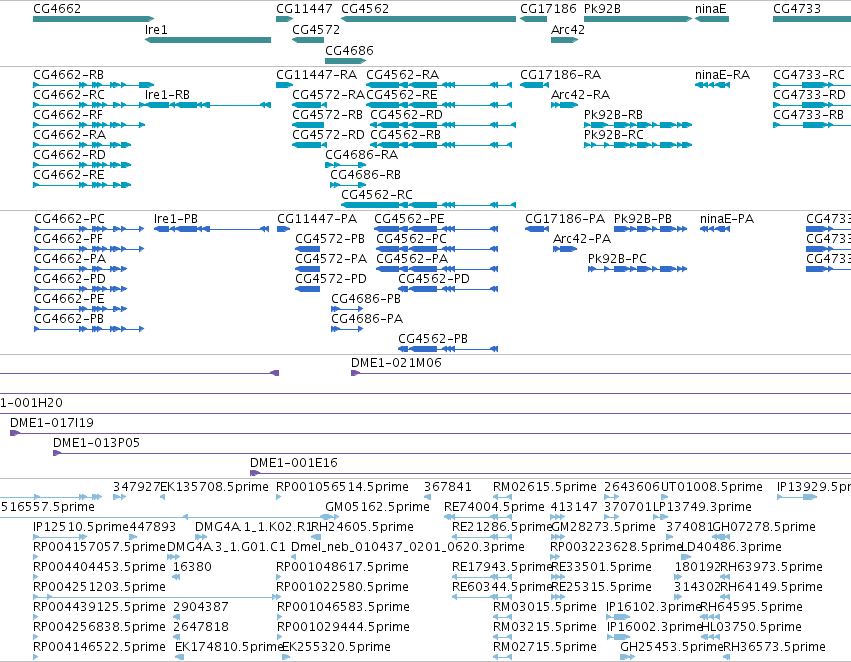The height and width of the screenshot is (662, 851).
Task: Click the Pk92B-PC protein label
Action: pyautogui.click(x=618, y=259)
